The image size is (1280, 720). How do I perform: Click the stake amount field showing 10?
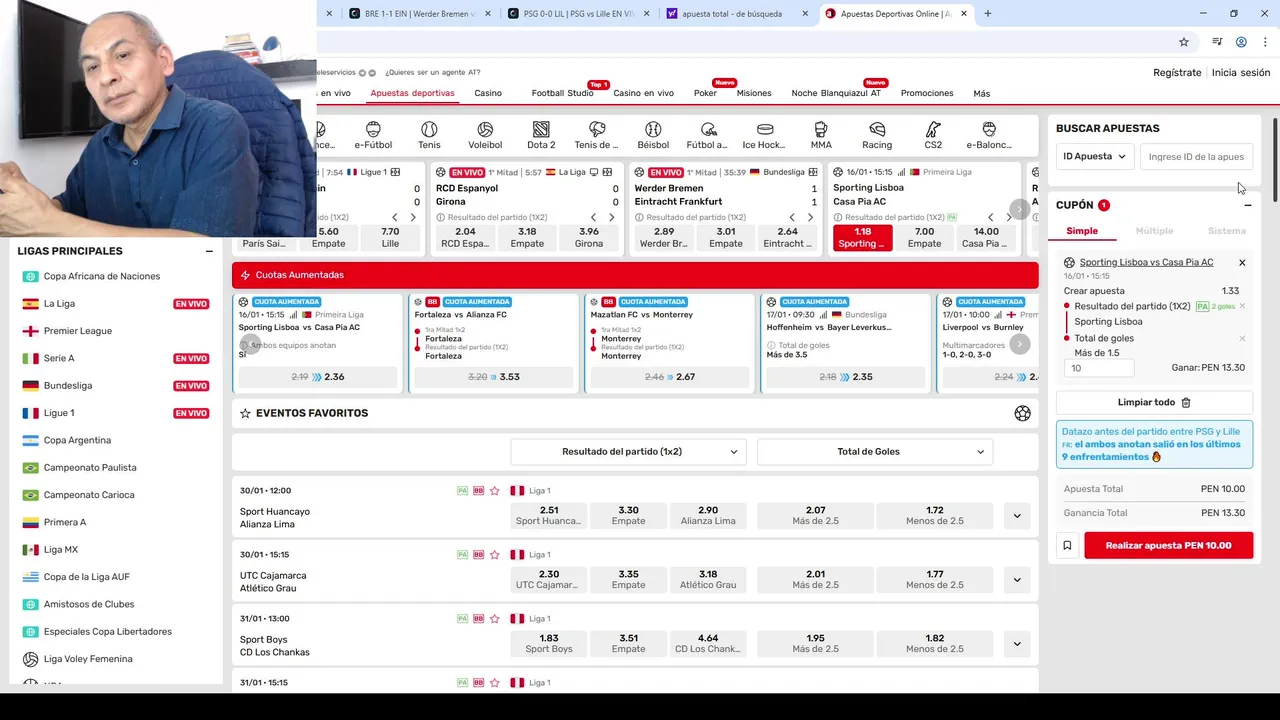click(1099, 368)
